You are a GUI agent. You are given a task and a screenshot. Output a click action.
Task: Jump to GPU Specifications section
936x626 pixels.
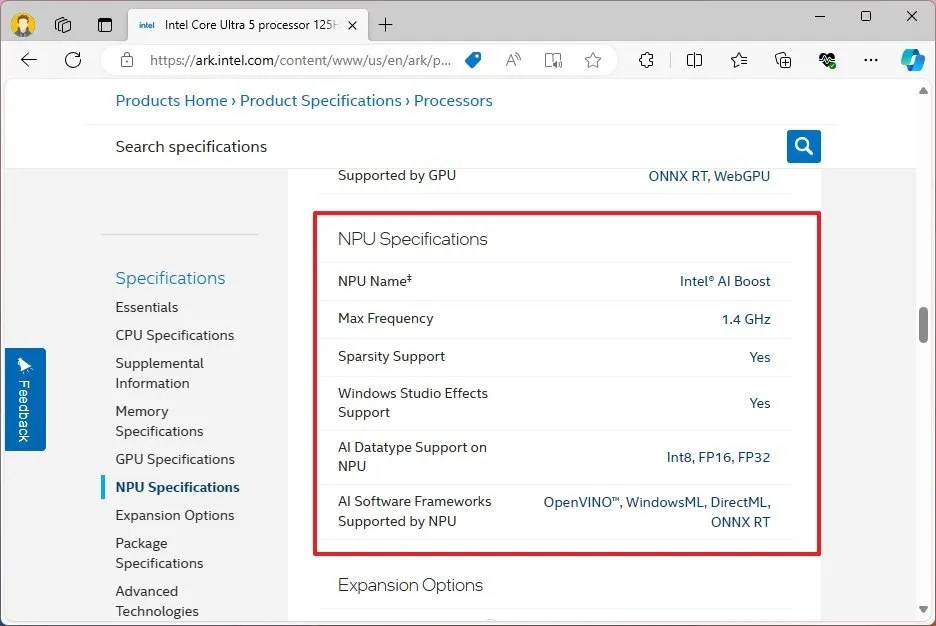pos(175,459)
